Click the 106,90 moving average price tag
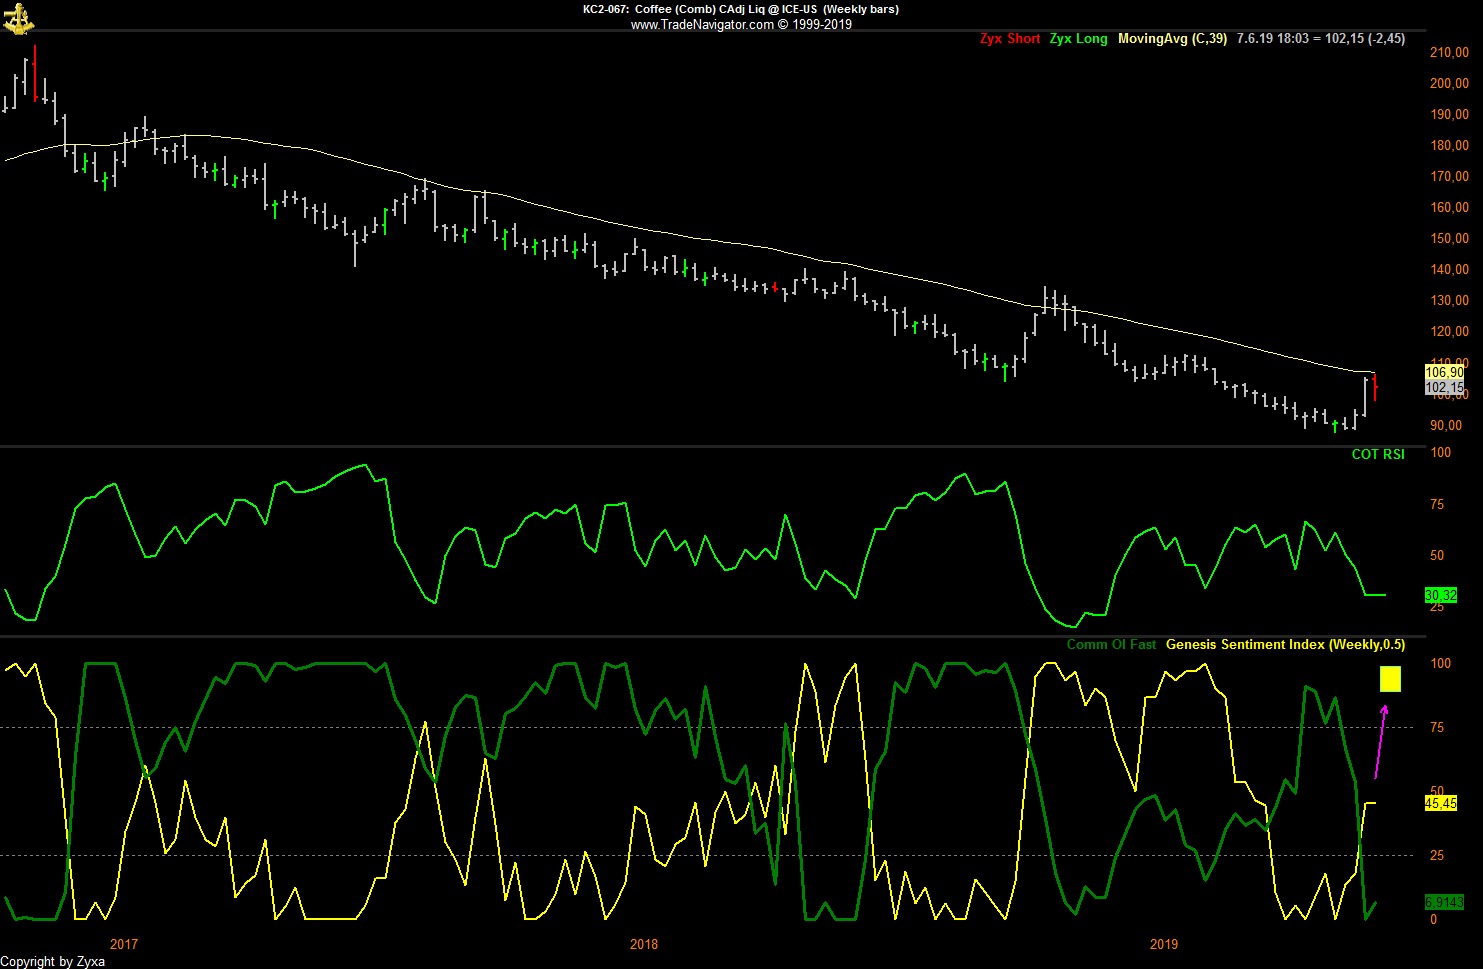Screen dimensions: 1483x969 pyautogui.click(x=1444, y=372)
